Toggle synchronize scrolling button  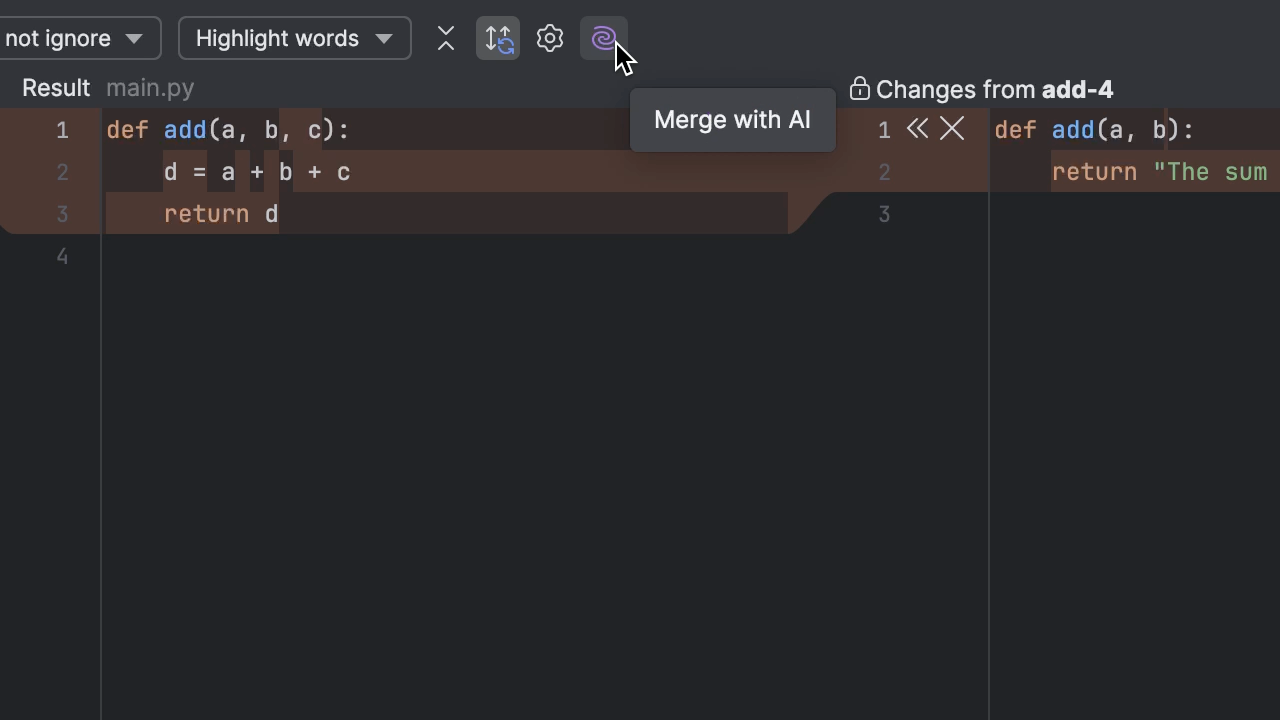tap(498, 39)
